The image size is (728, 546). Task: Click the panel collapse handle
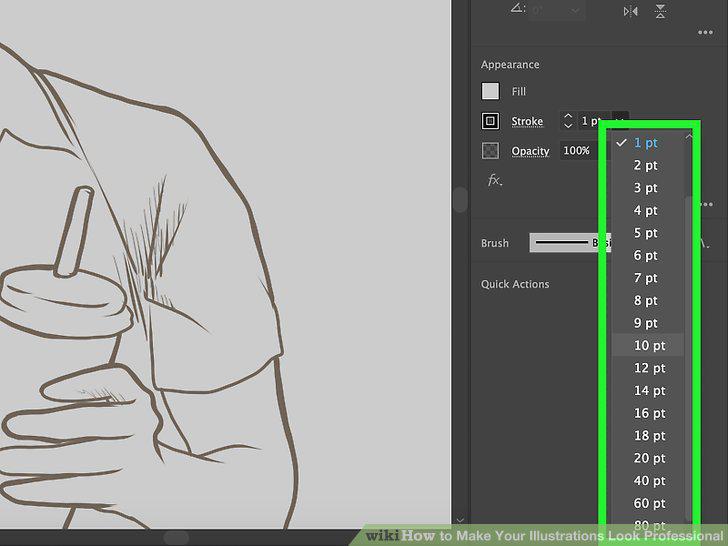(460, 200)
